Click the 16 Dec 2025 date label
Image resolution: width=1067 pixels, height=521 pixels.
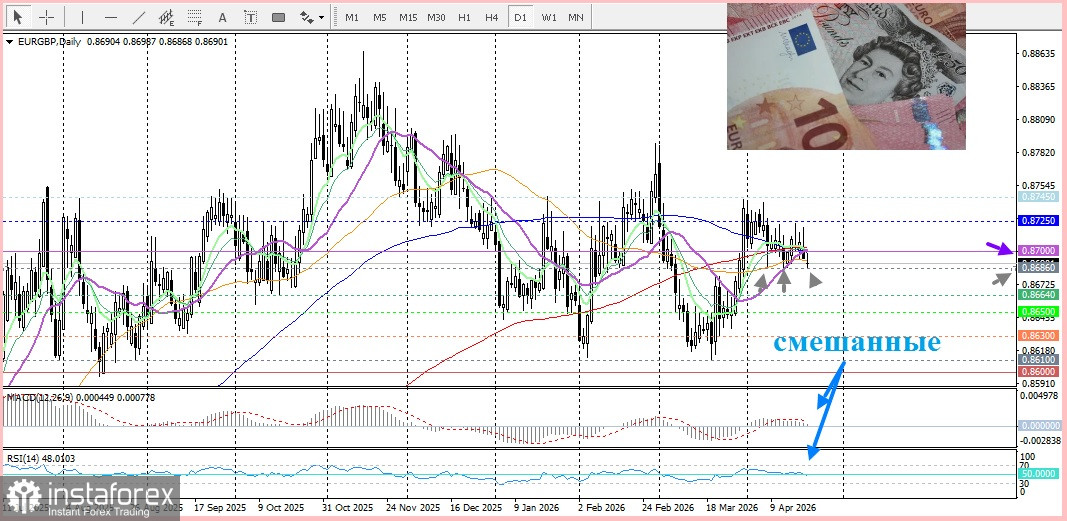475,508
